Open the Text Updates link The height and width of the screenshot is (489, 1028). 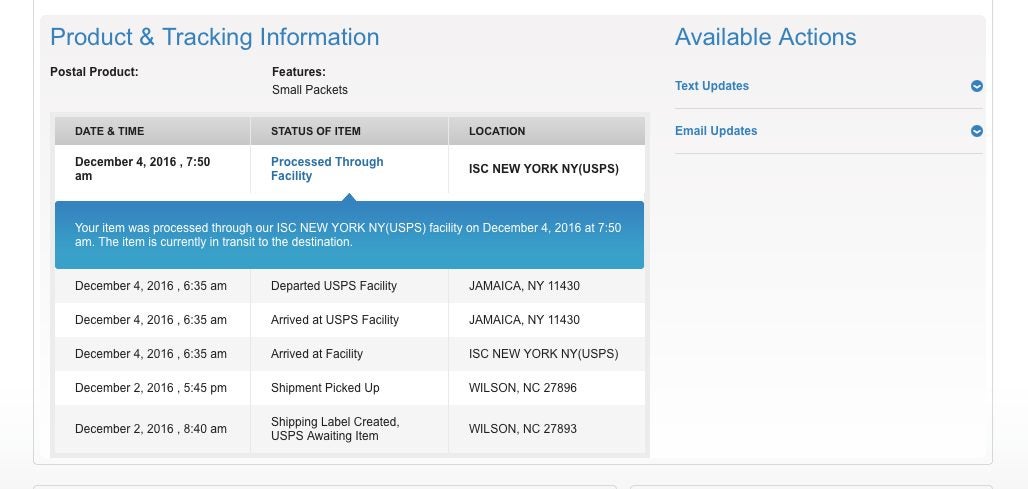[x=711, y=86]
